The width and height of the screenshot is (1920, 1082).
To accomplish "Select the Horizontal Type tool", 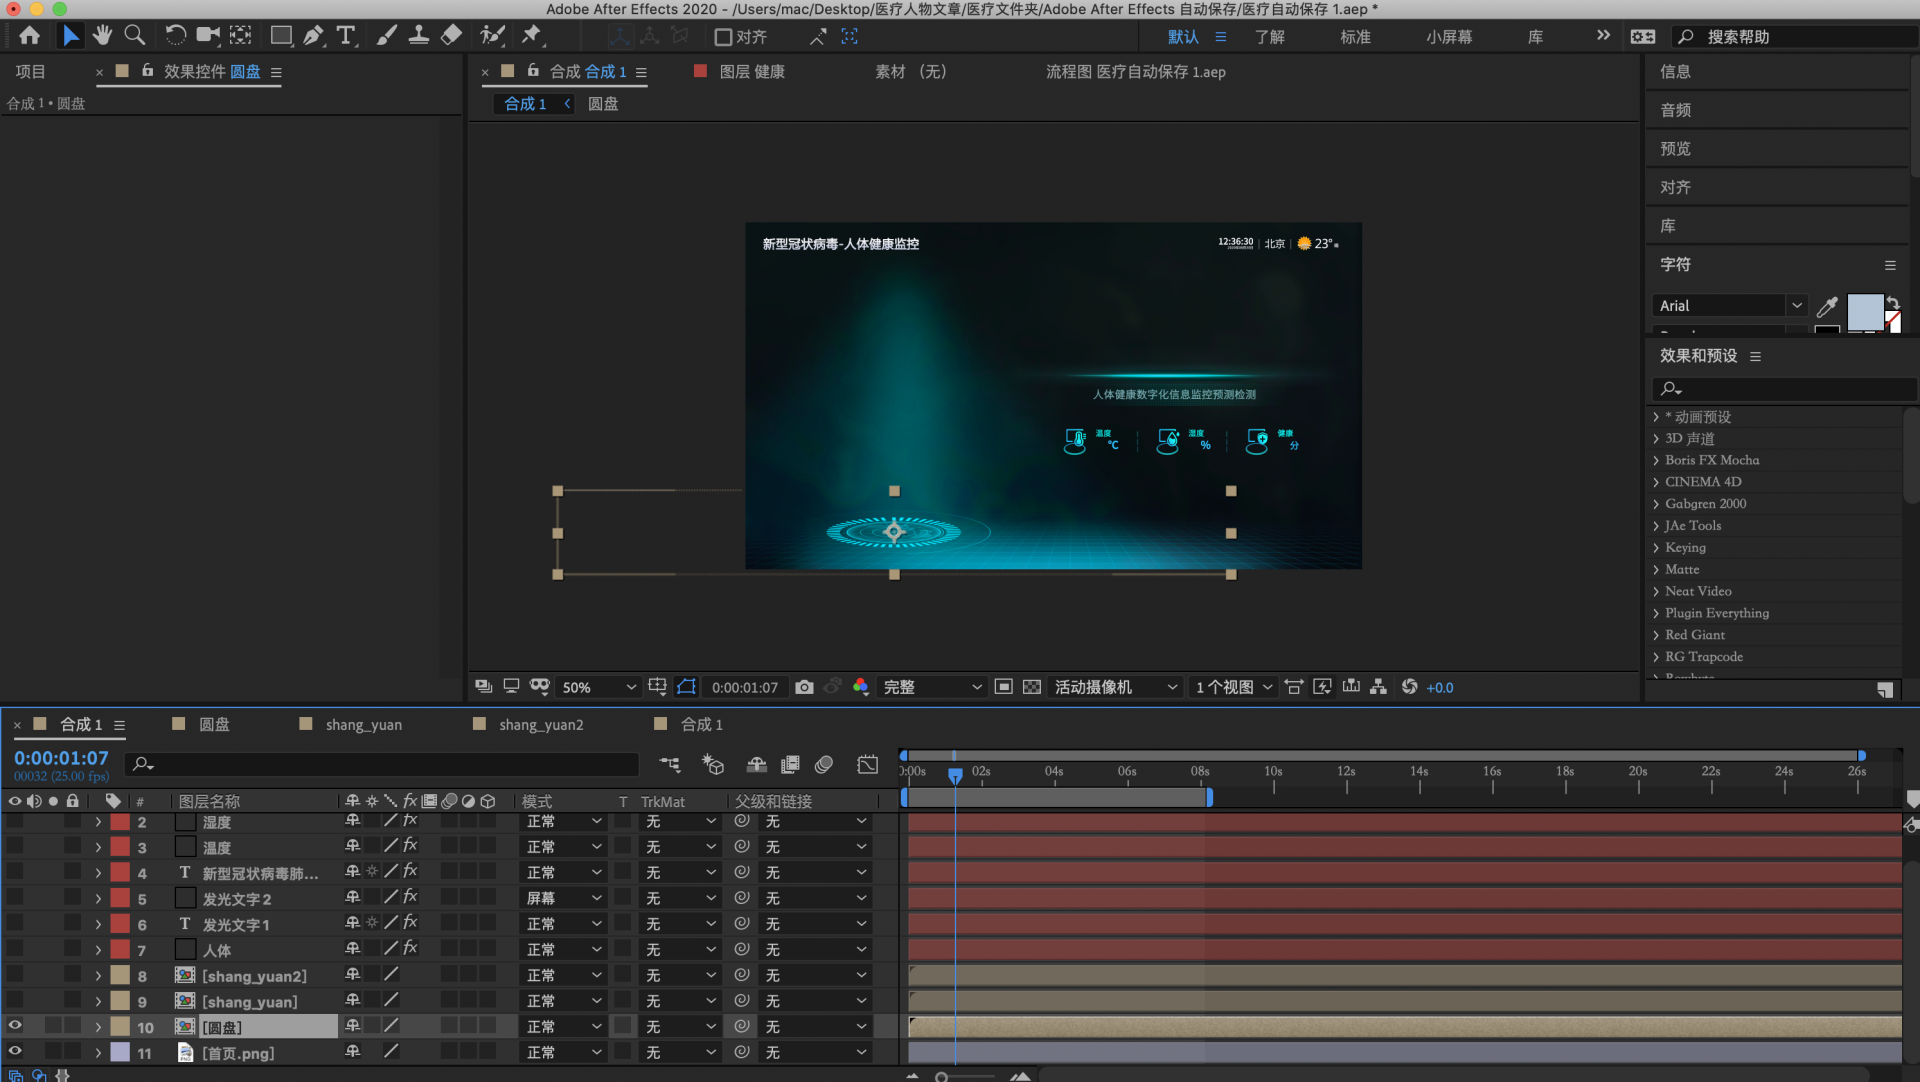I will [346, 36].
